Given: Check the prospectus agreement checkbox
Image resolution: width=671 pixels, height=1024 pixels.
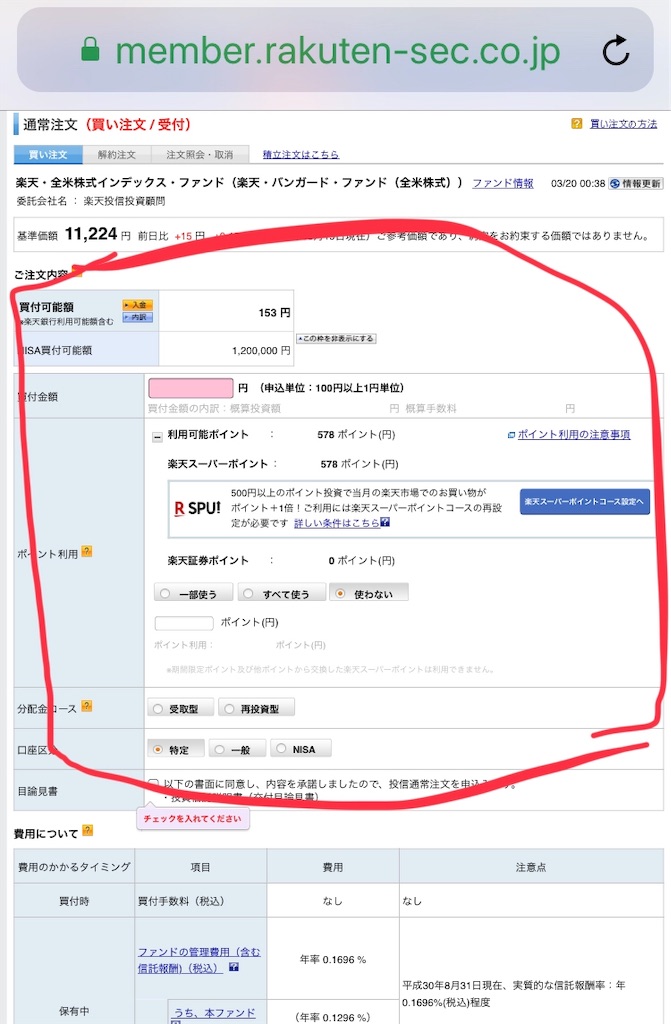Looking at the screenshot, I should (154, 782).
